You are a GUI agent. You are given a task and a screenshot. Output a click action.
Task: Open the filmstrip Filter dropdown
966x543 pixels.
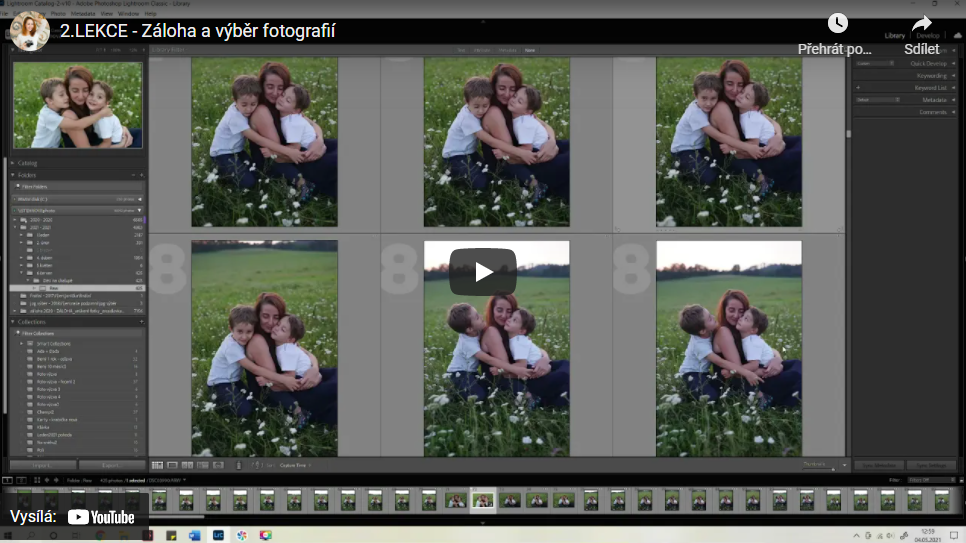pos(931,480)
